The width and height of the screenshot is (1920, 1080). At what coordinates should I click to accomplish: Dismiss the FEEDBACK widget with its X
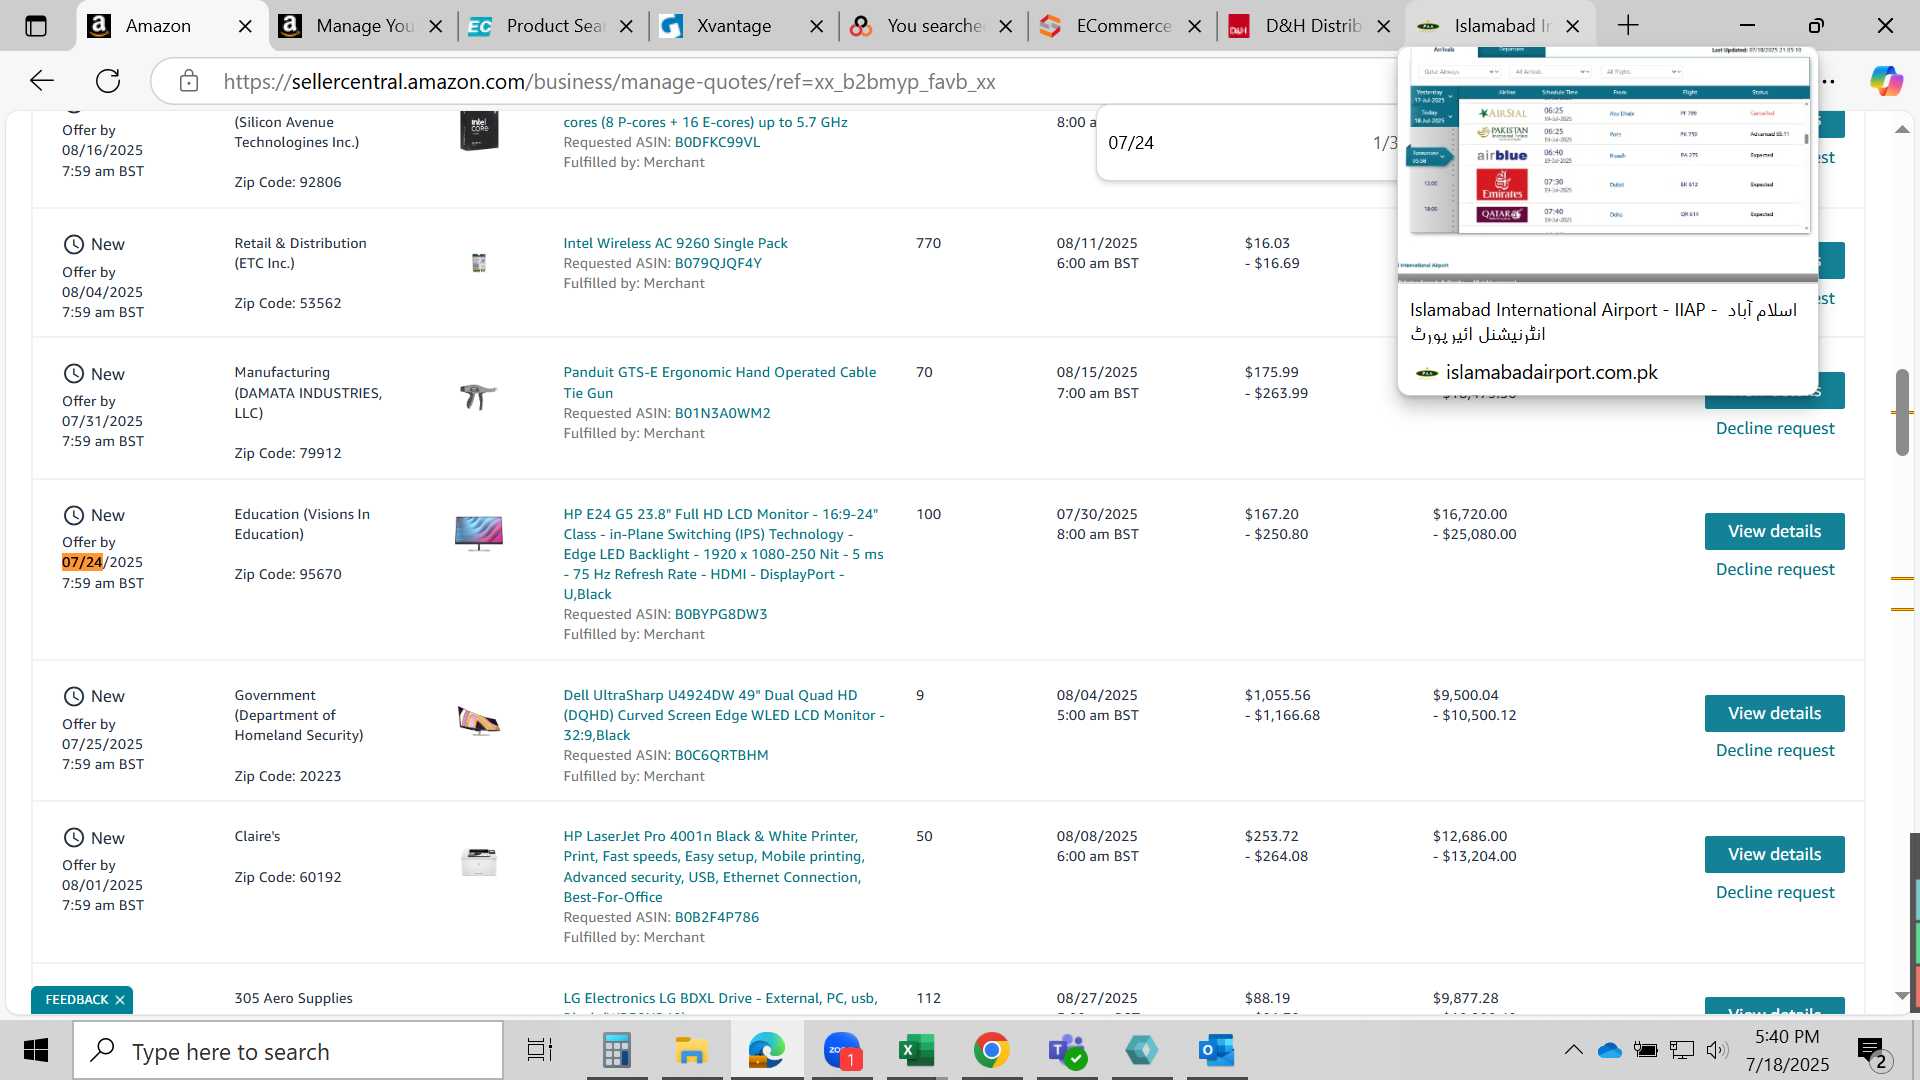click(x=120, y=1000)
